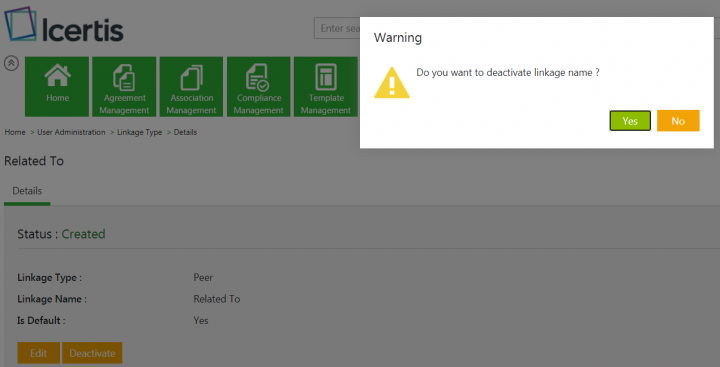Image resolution: width=720 pixels, height=367 pixels.
Task: Click the Warning dialog title
Action: (398, 38)
